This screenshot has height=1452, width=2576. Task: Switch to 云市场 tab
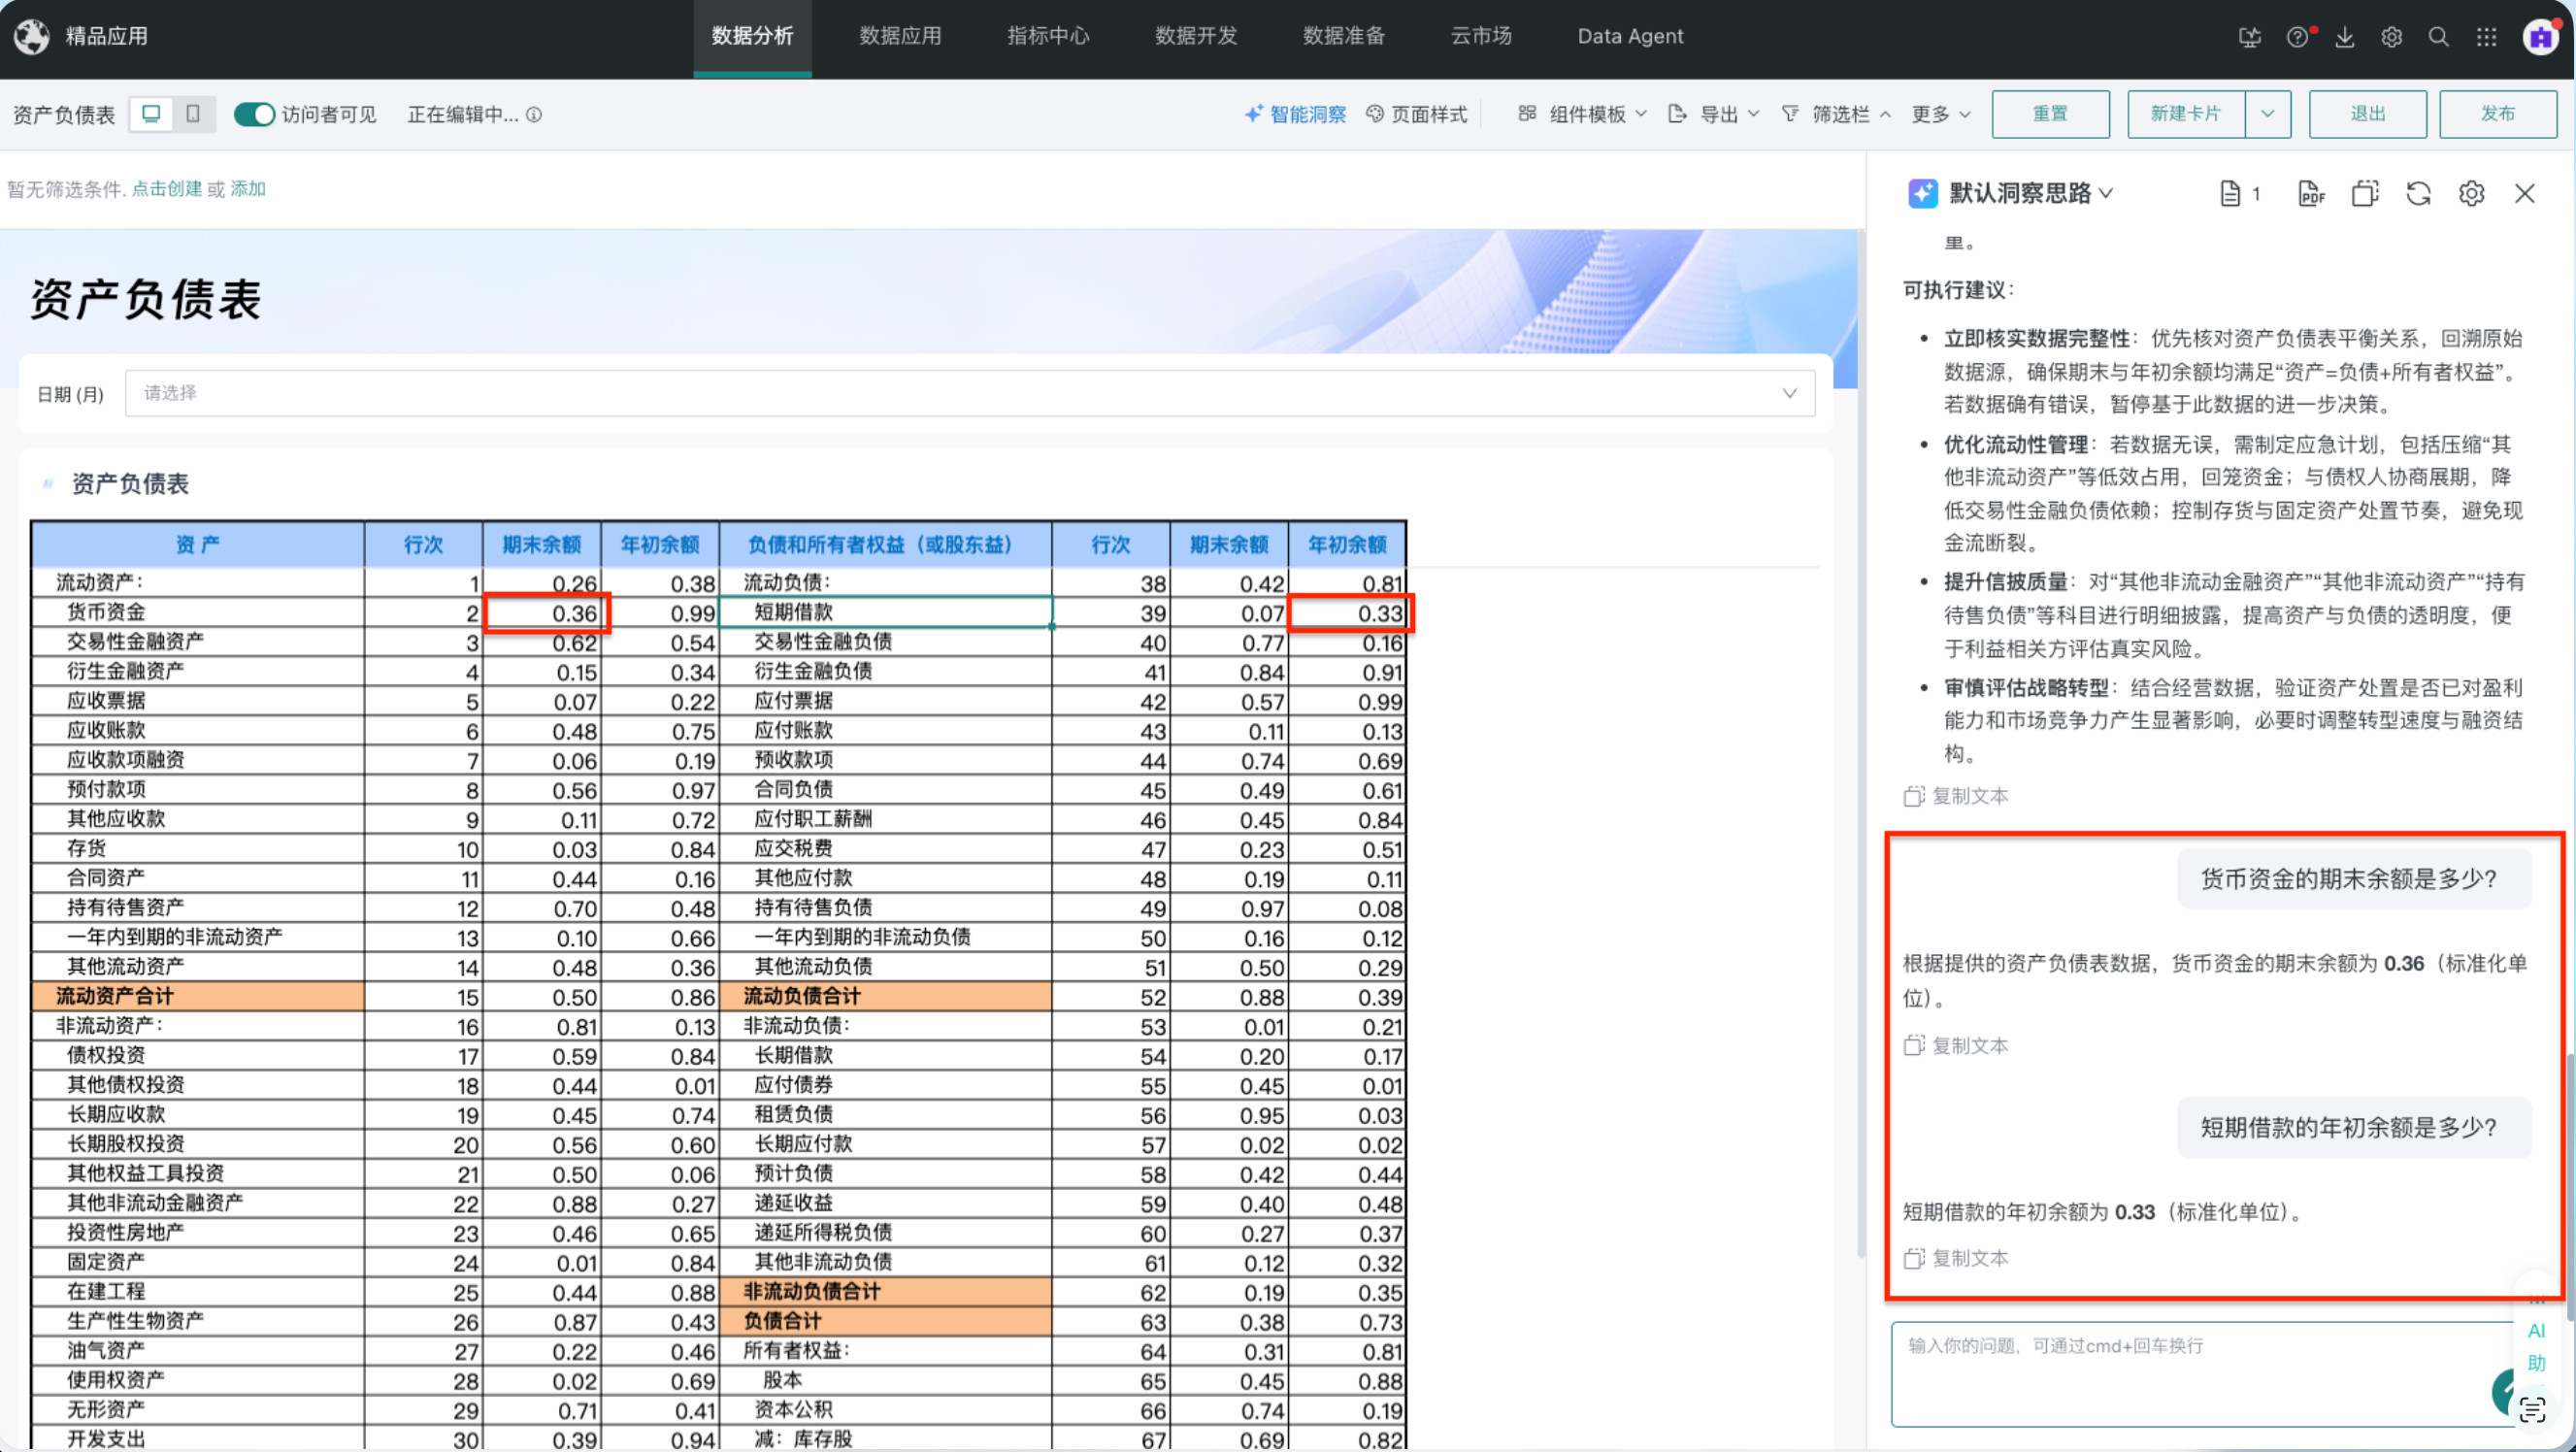[1481, 37]
